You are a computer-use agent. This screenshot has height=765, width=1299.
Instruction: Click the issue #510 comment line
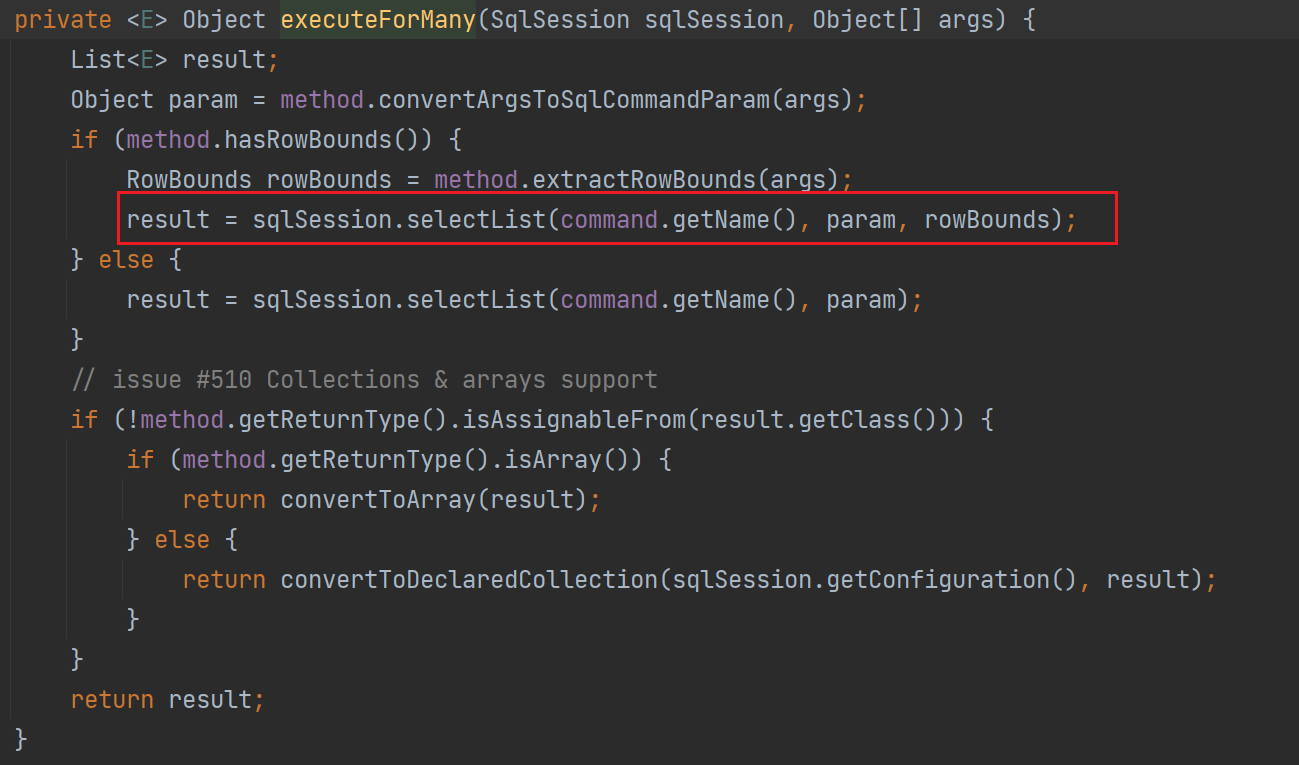[x=364, y=380]
